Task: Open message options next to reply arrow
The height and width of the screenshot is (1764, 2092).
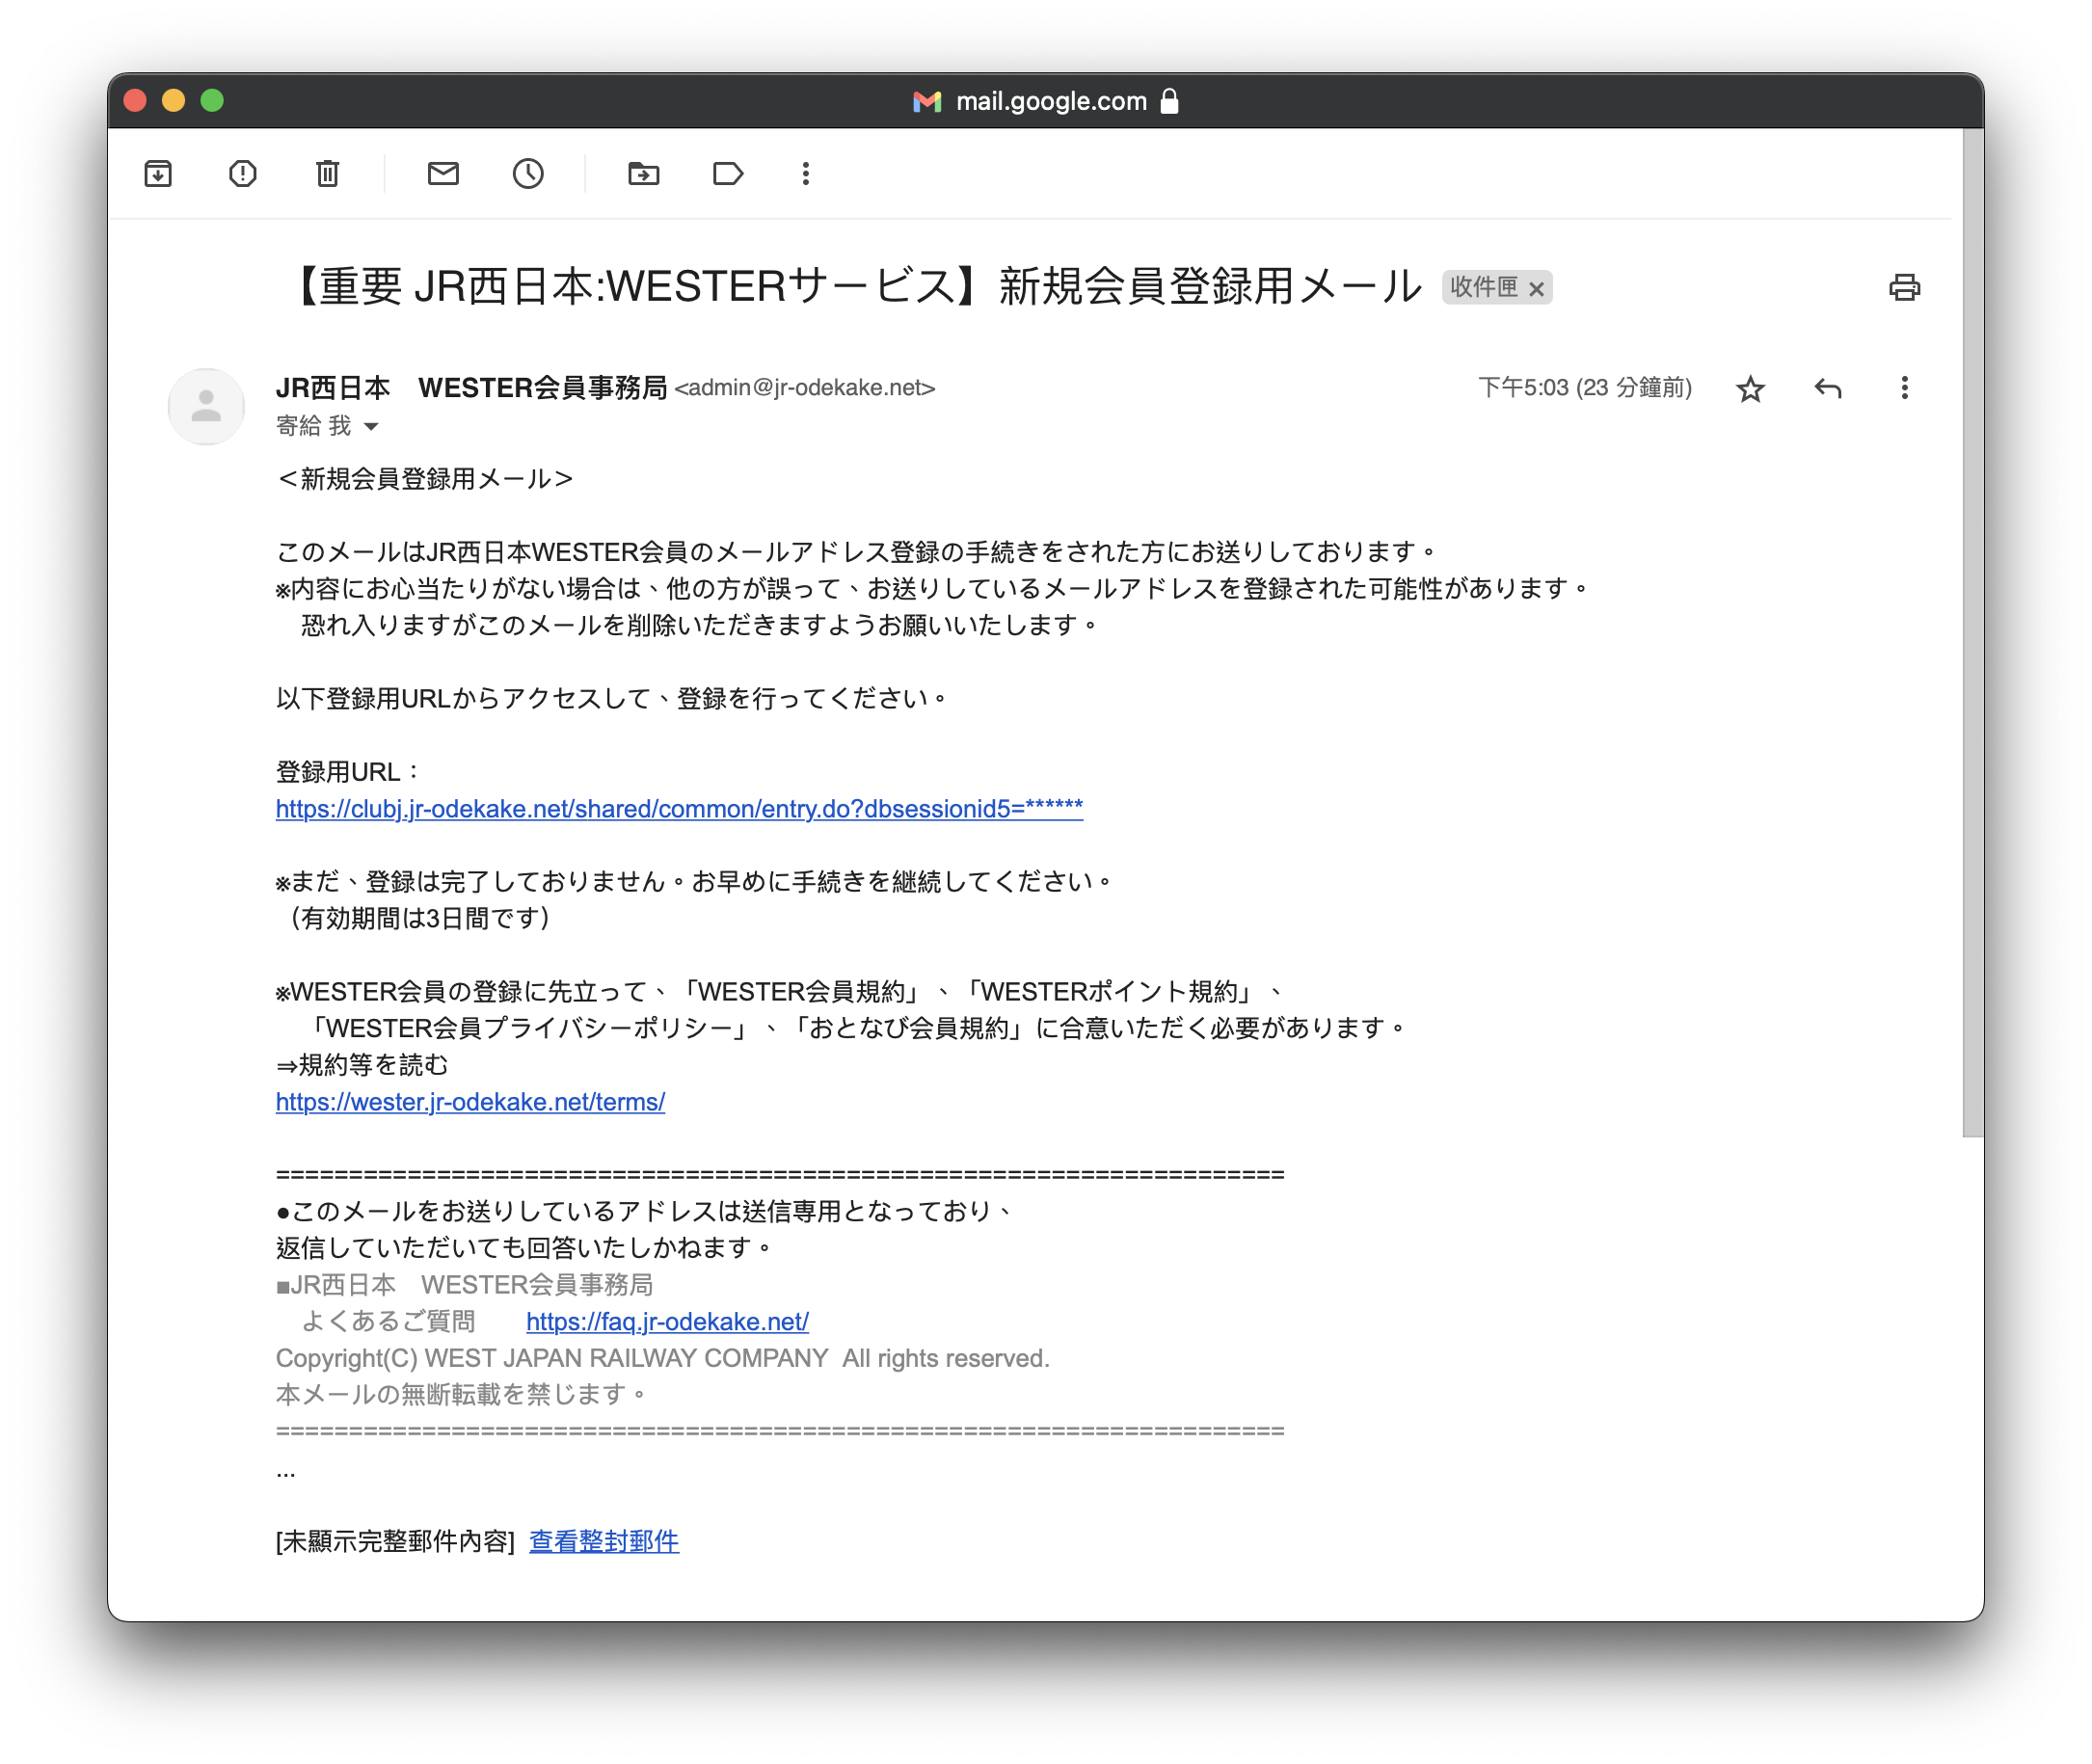Action: coord(1904,388)
